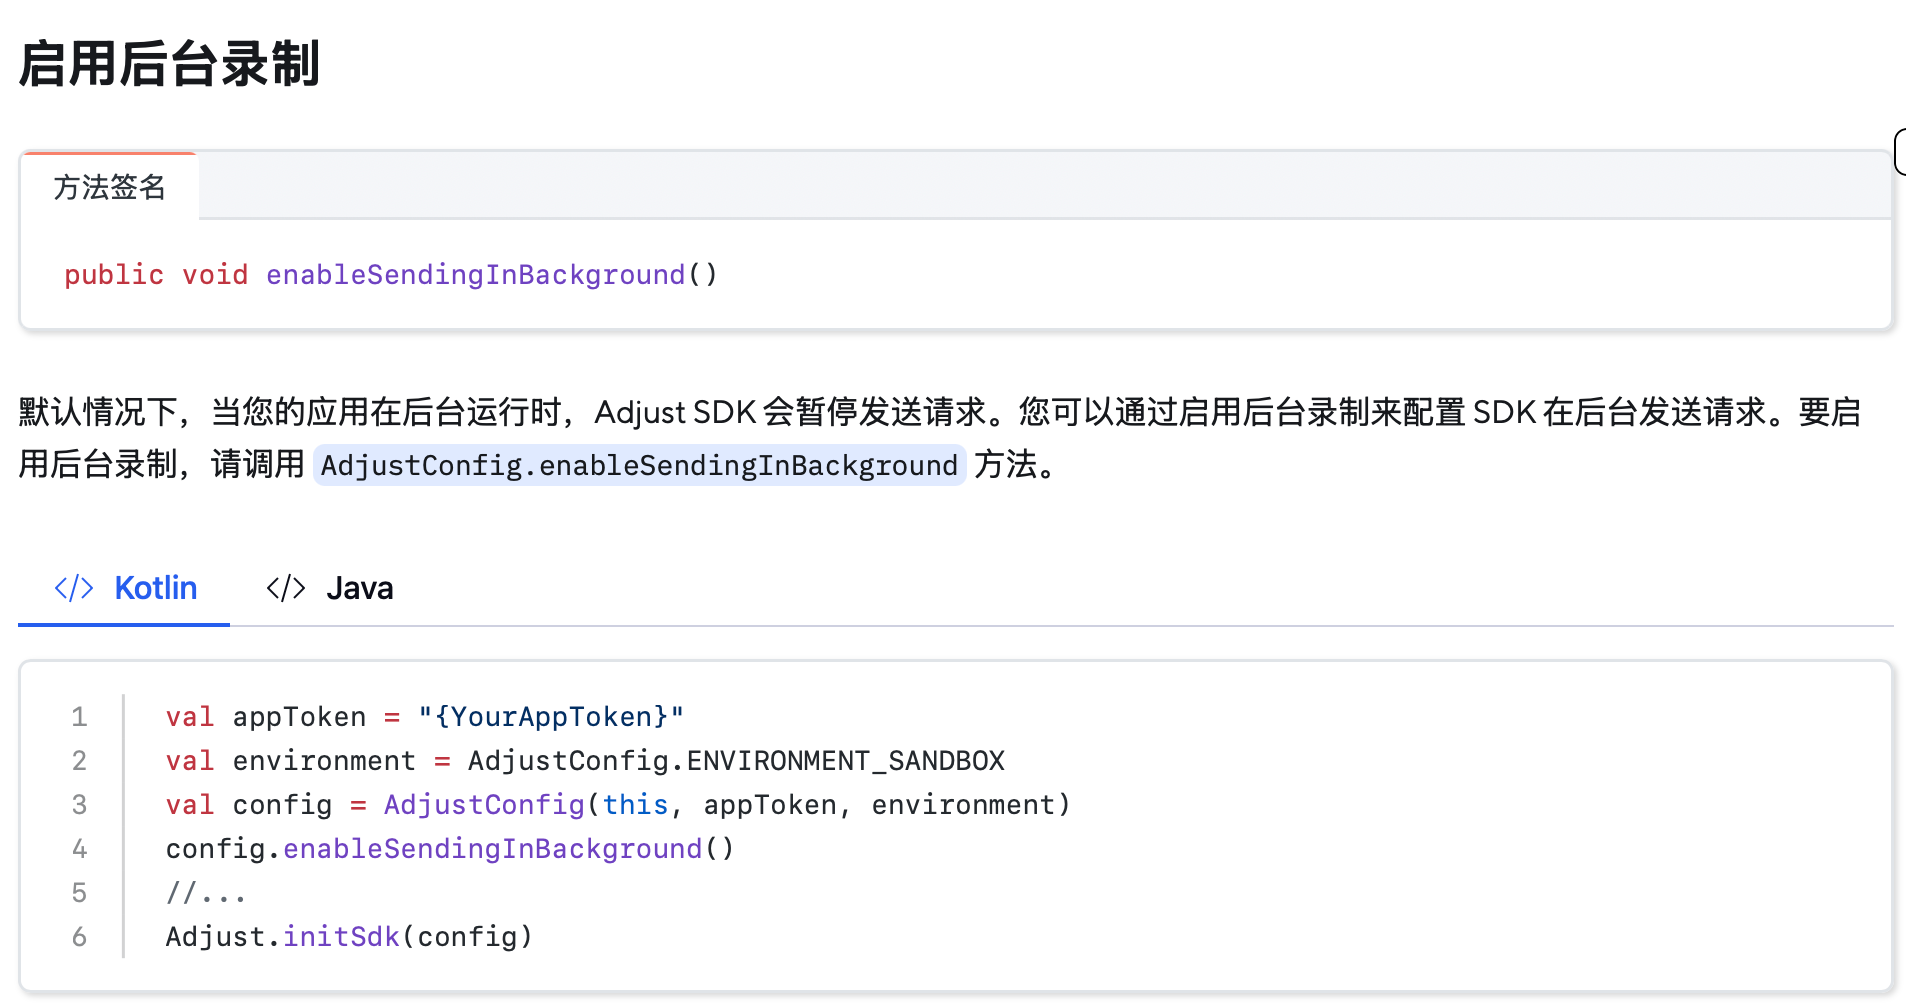Click the code icon beside Kotlin

click(x=74, y=588)
